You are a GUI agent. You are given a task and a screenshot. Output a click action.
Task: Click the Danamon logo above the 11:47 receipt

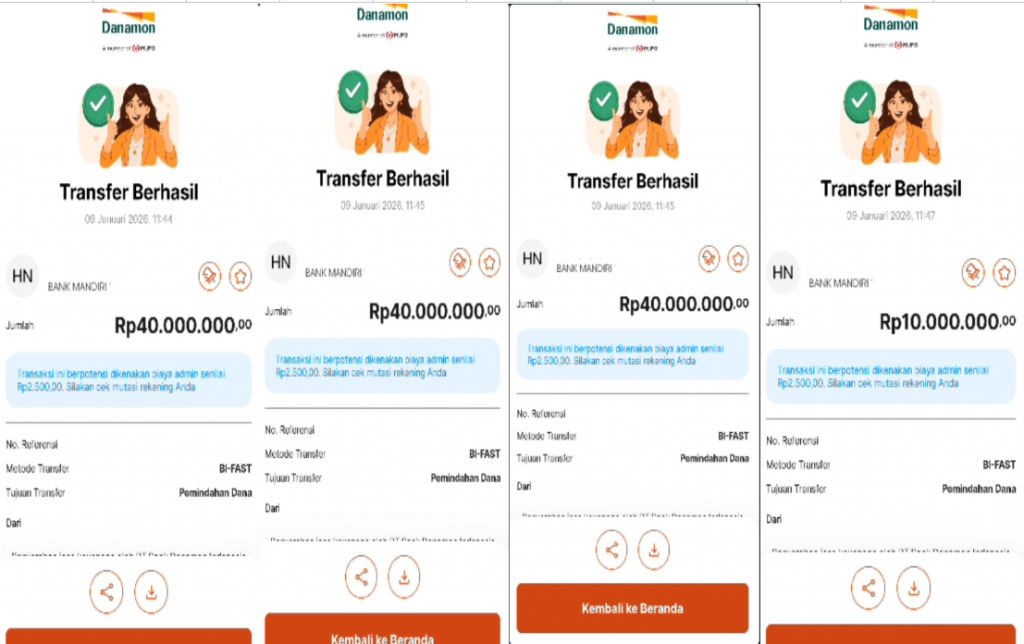(891, 27)
